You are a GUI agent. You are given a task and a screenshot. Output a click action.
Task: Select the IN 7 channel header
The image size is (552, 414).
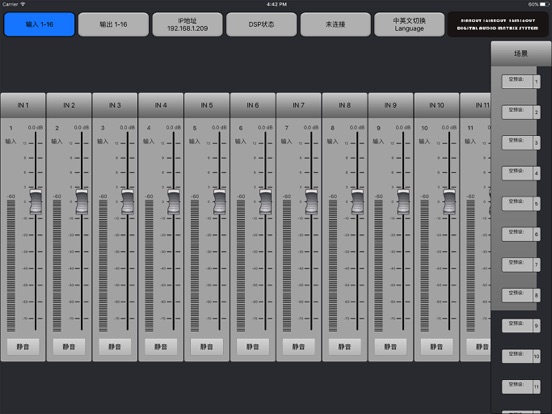pos(299,105)
